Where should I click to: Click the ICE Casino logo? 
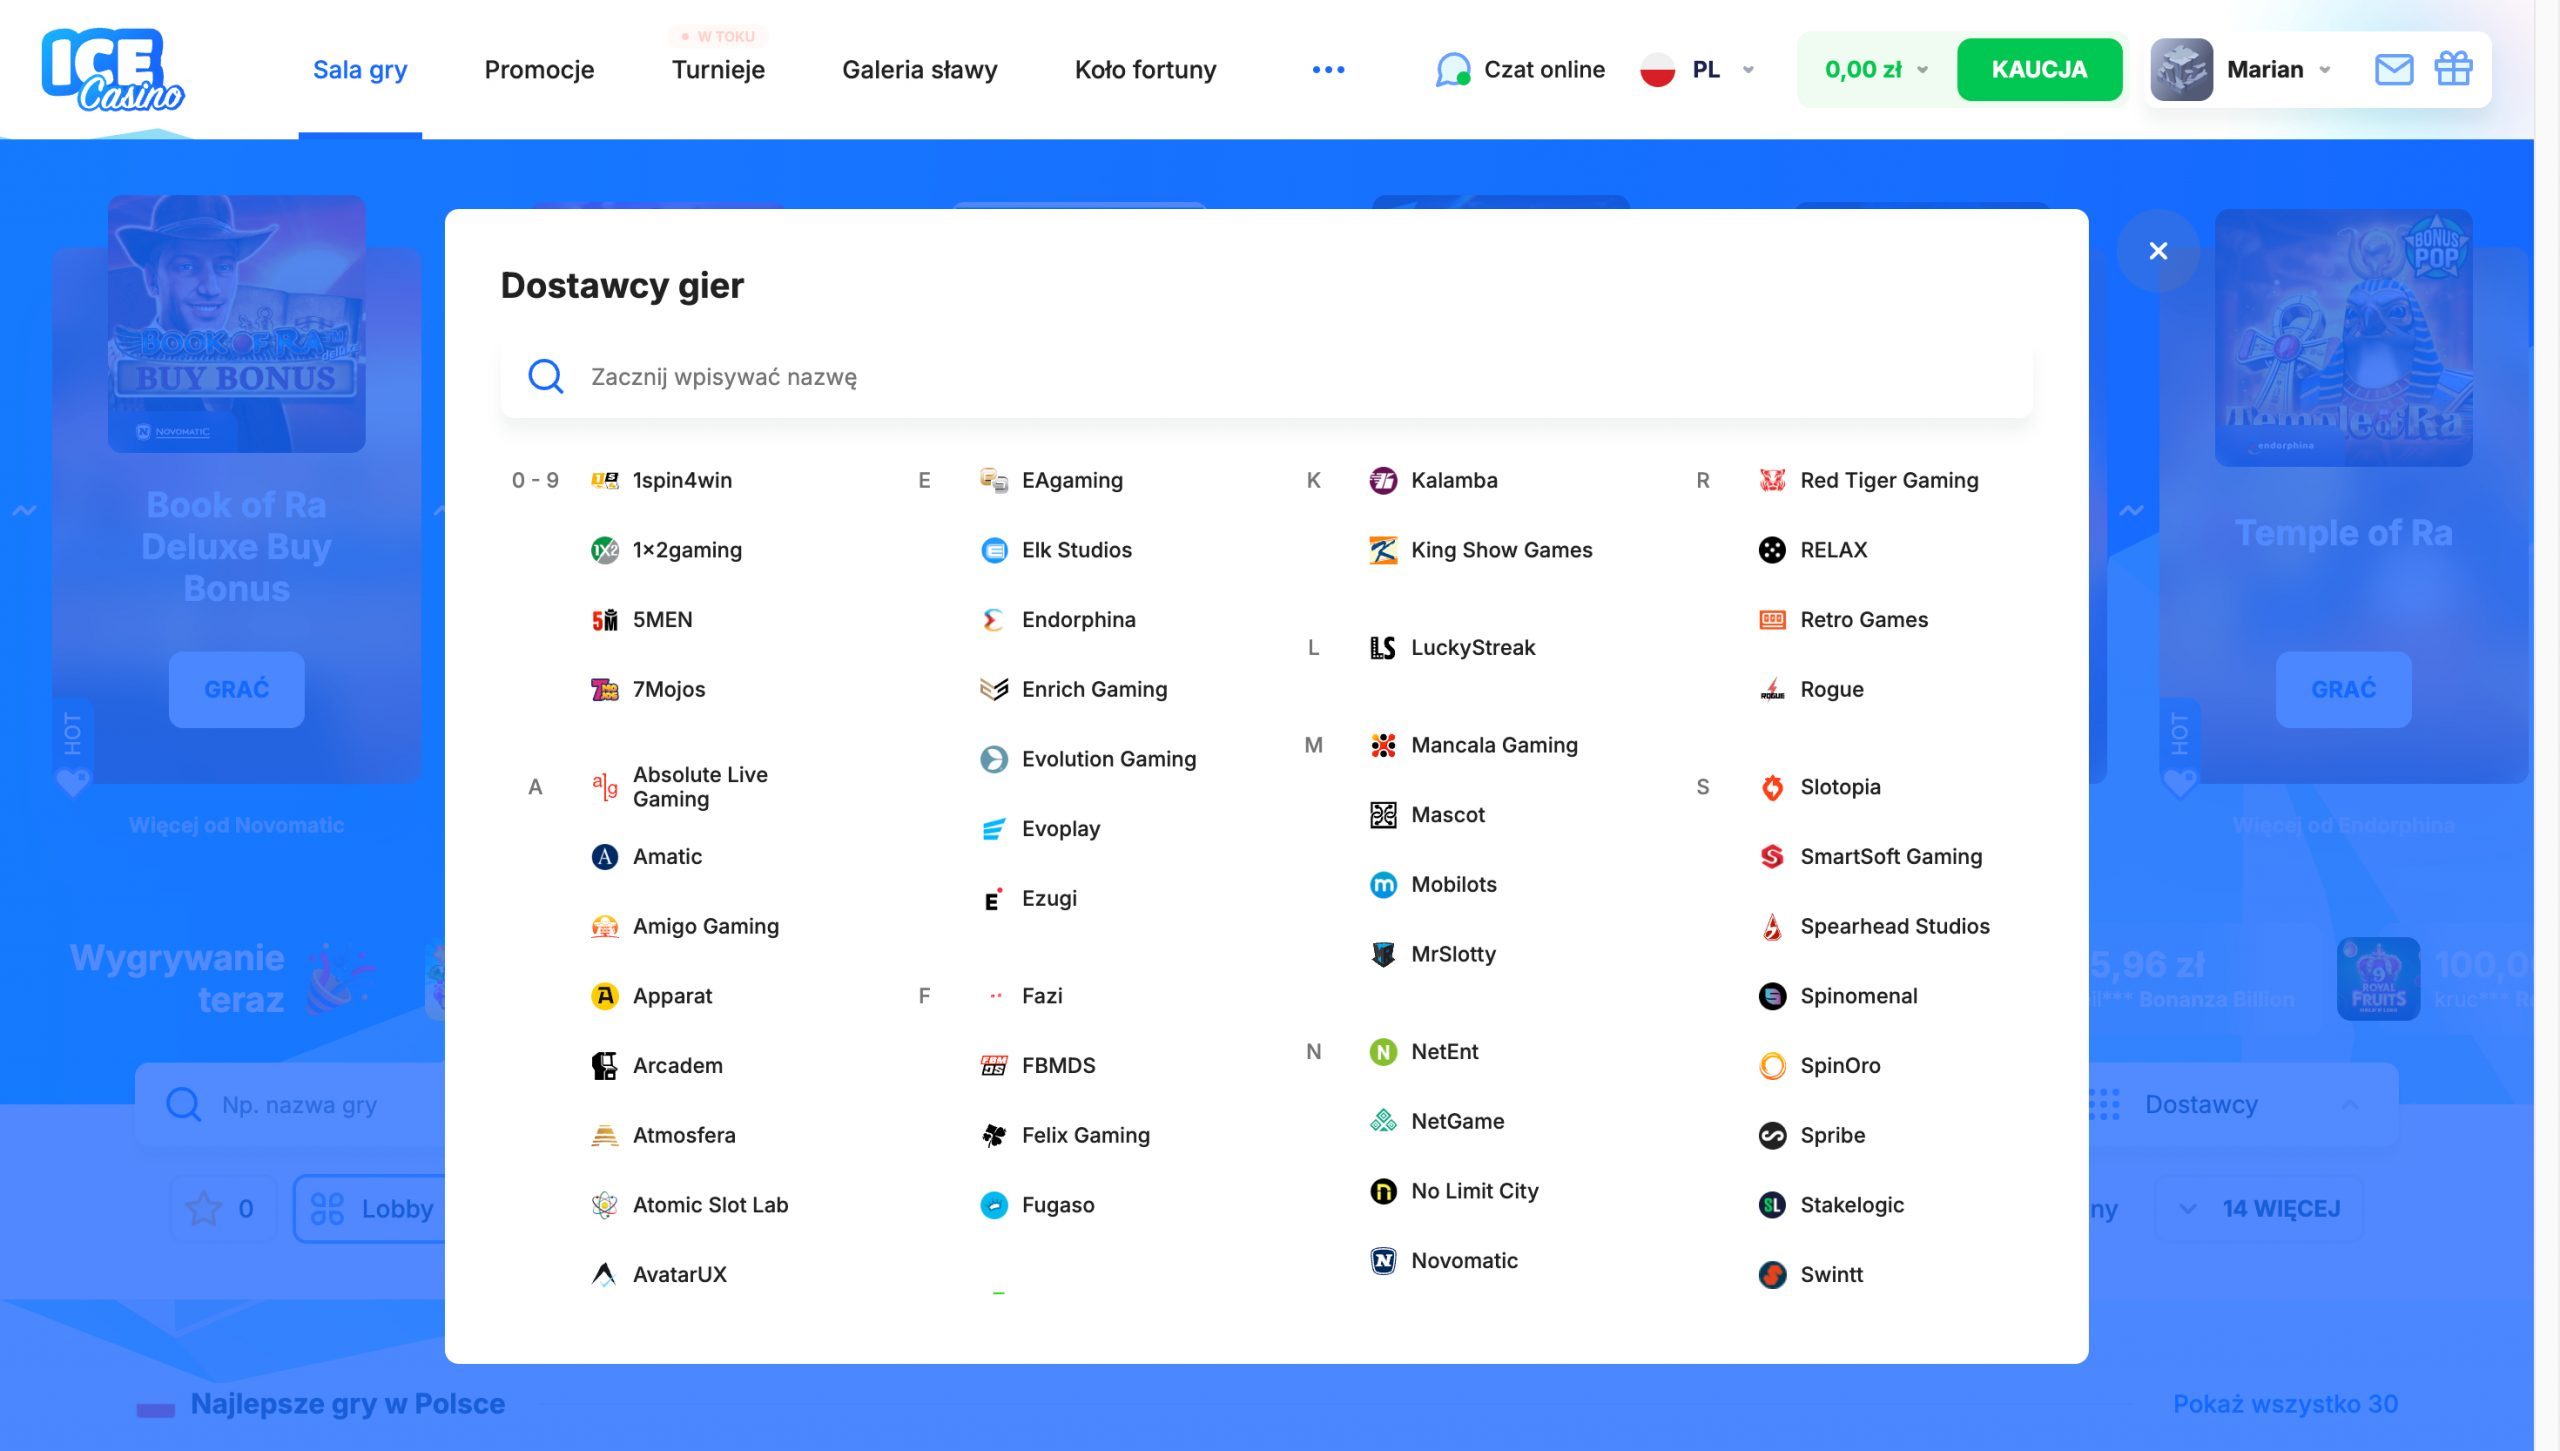[x=112, y=70]
